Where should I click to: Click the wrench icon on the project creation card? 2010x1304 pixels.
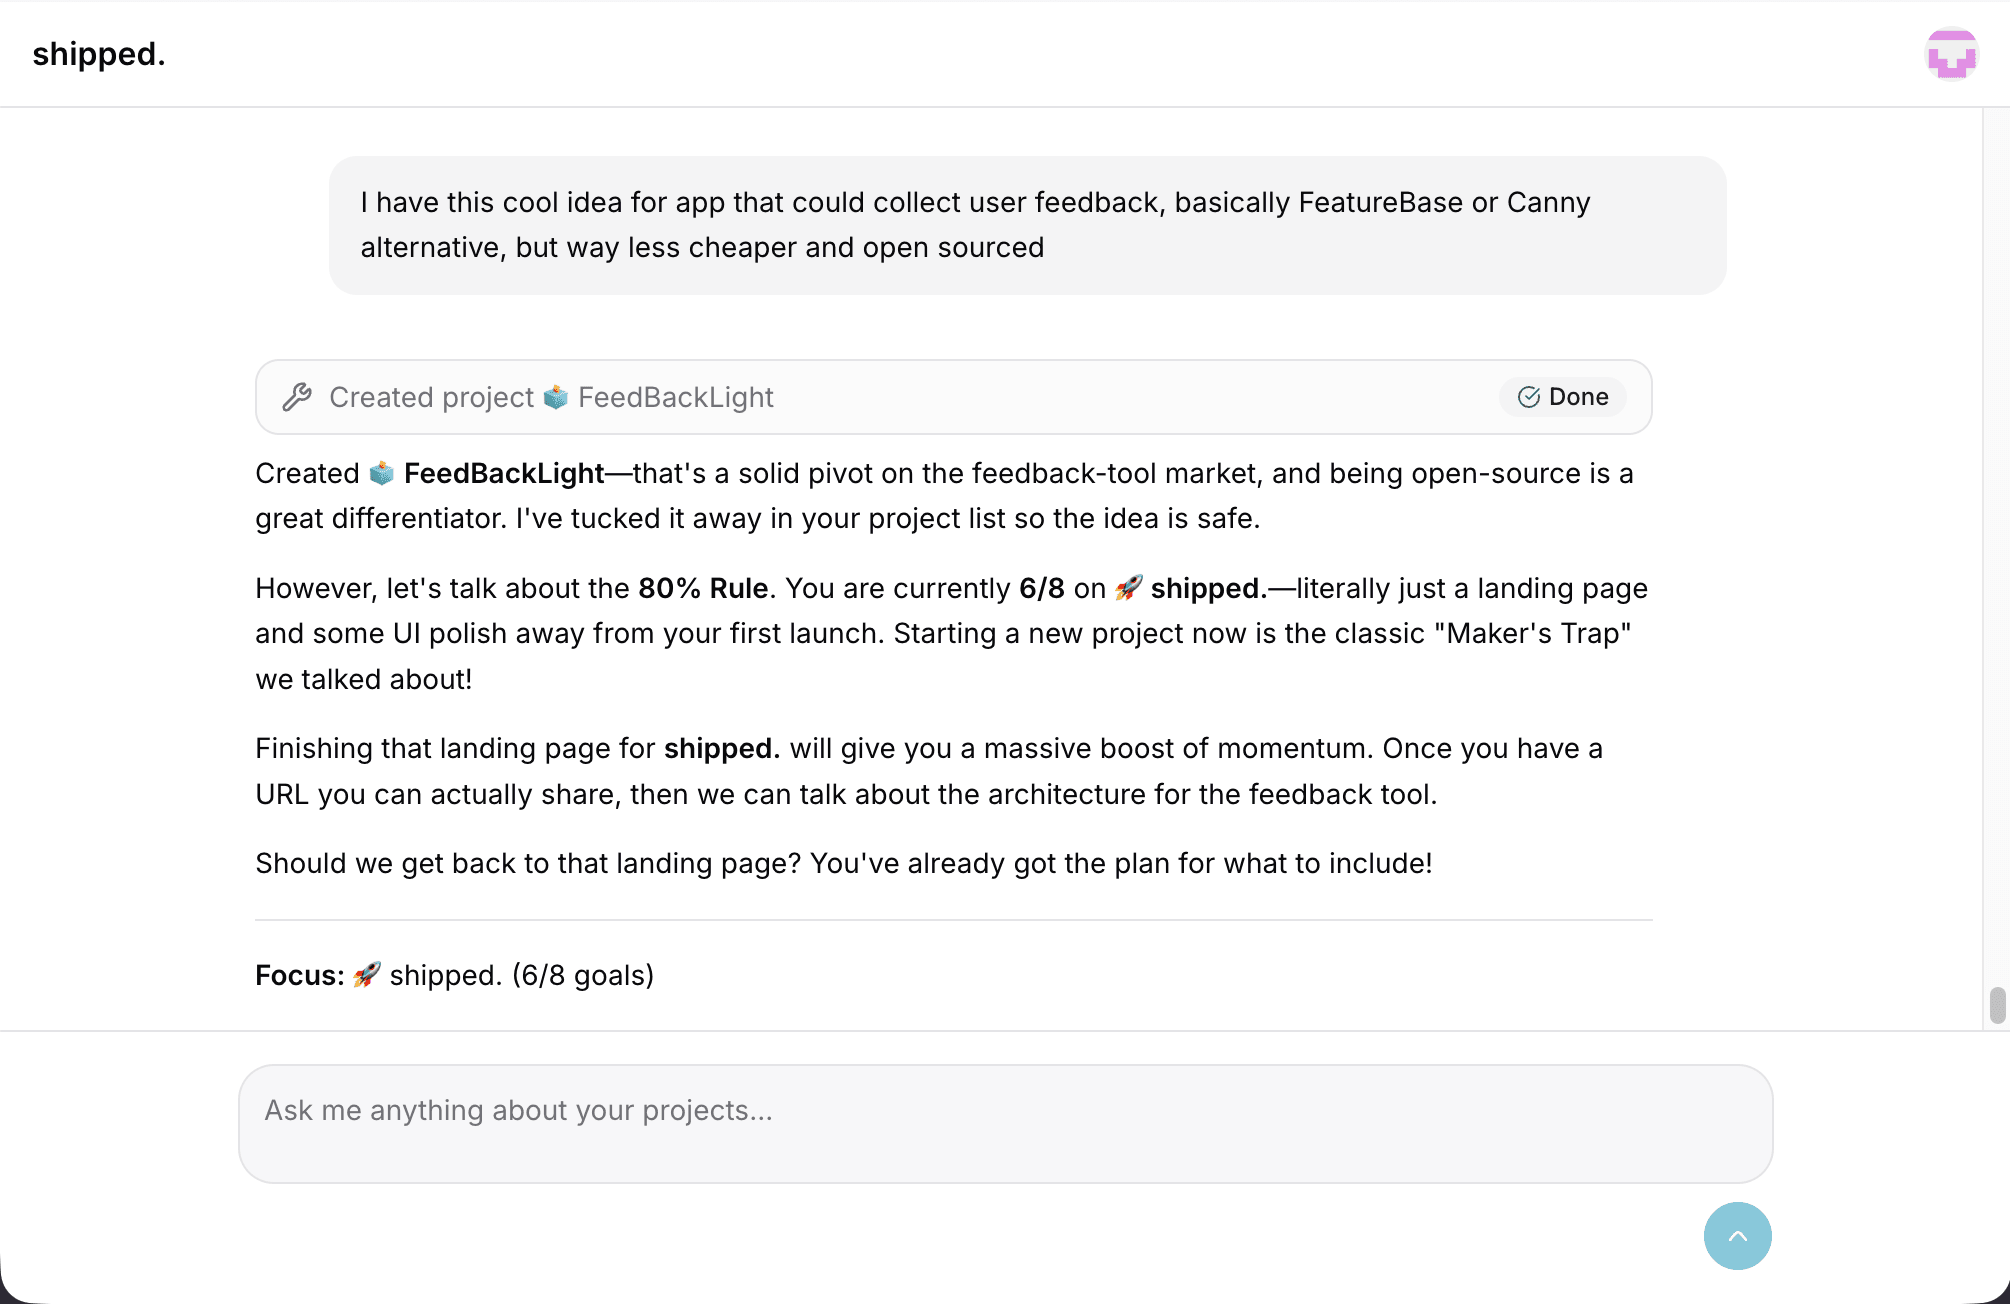click(296, 397)
